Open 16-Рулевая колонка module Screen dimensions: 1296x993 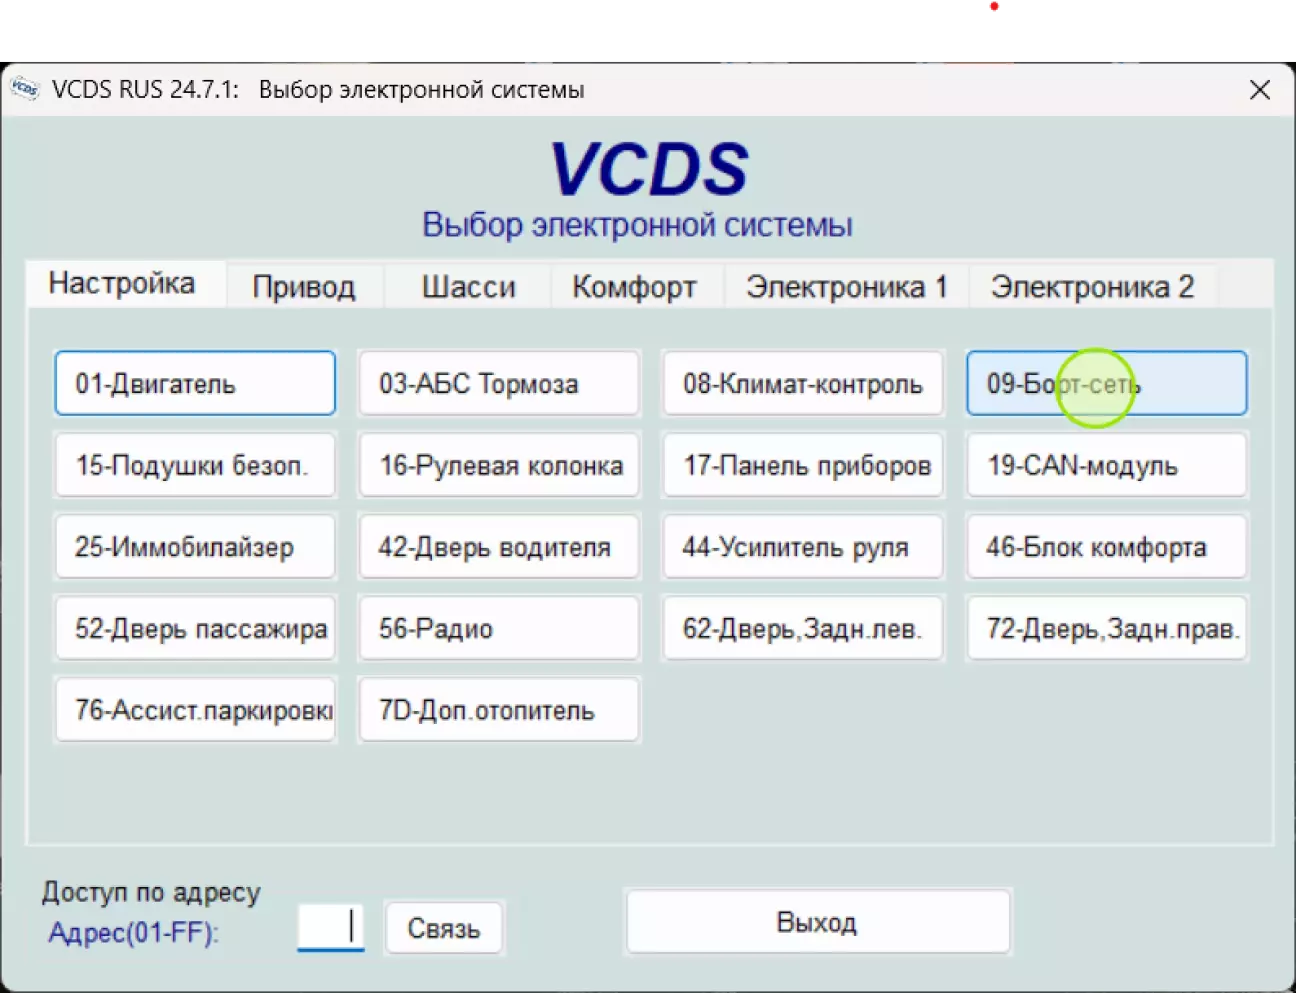[x=499, y=465]
